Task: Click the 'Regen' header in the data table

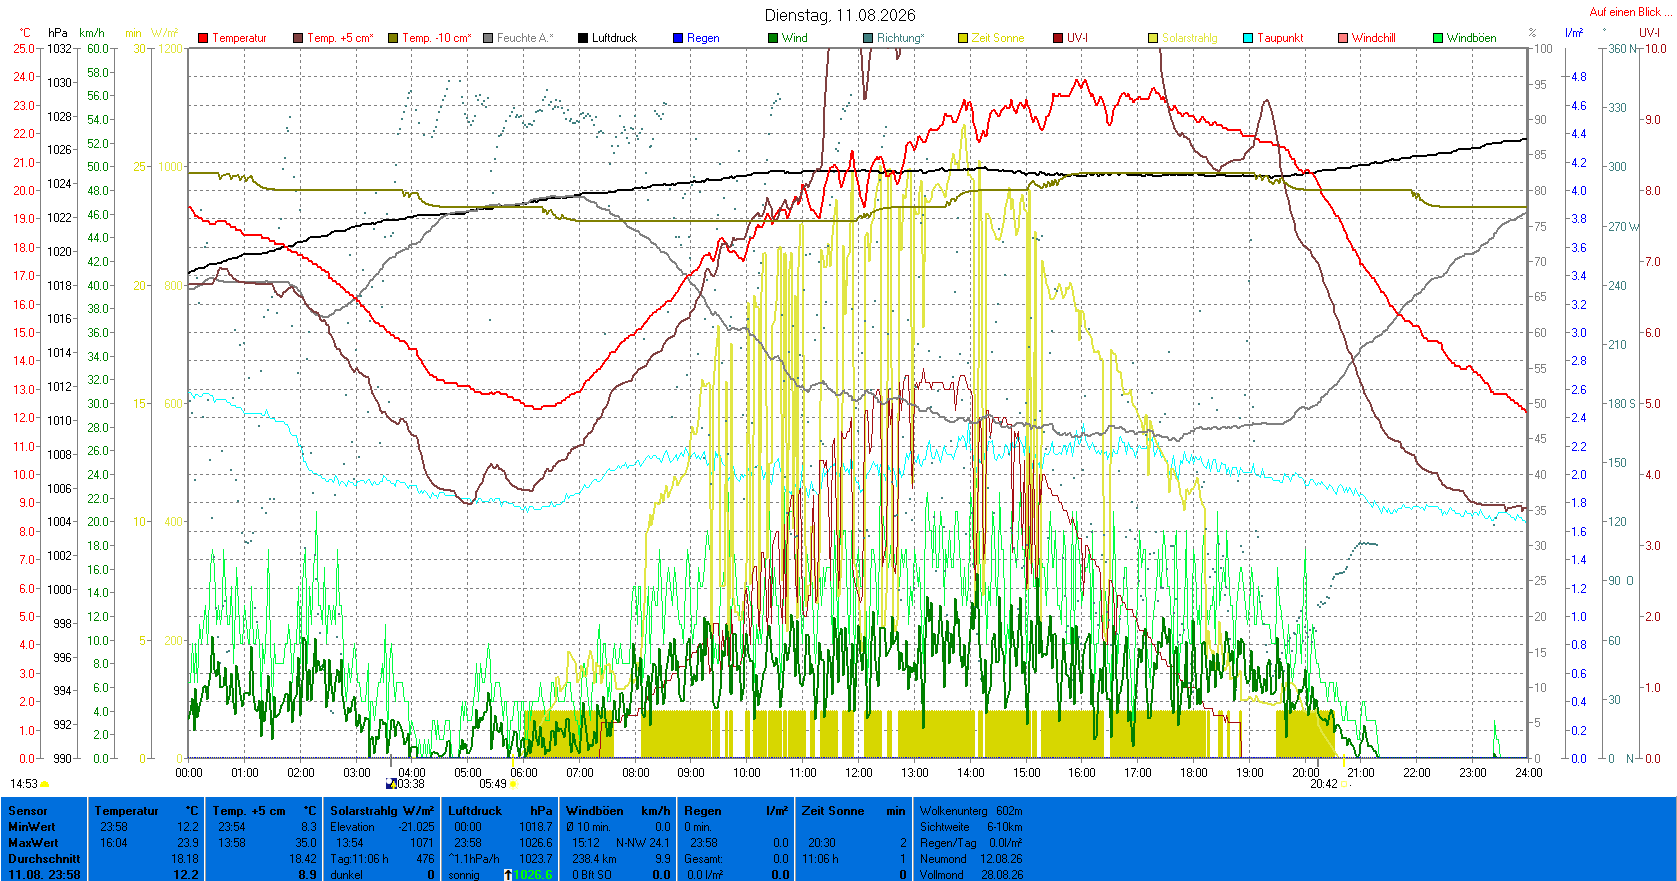Action: pos(703,811)
